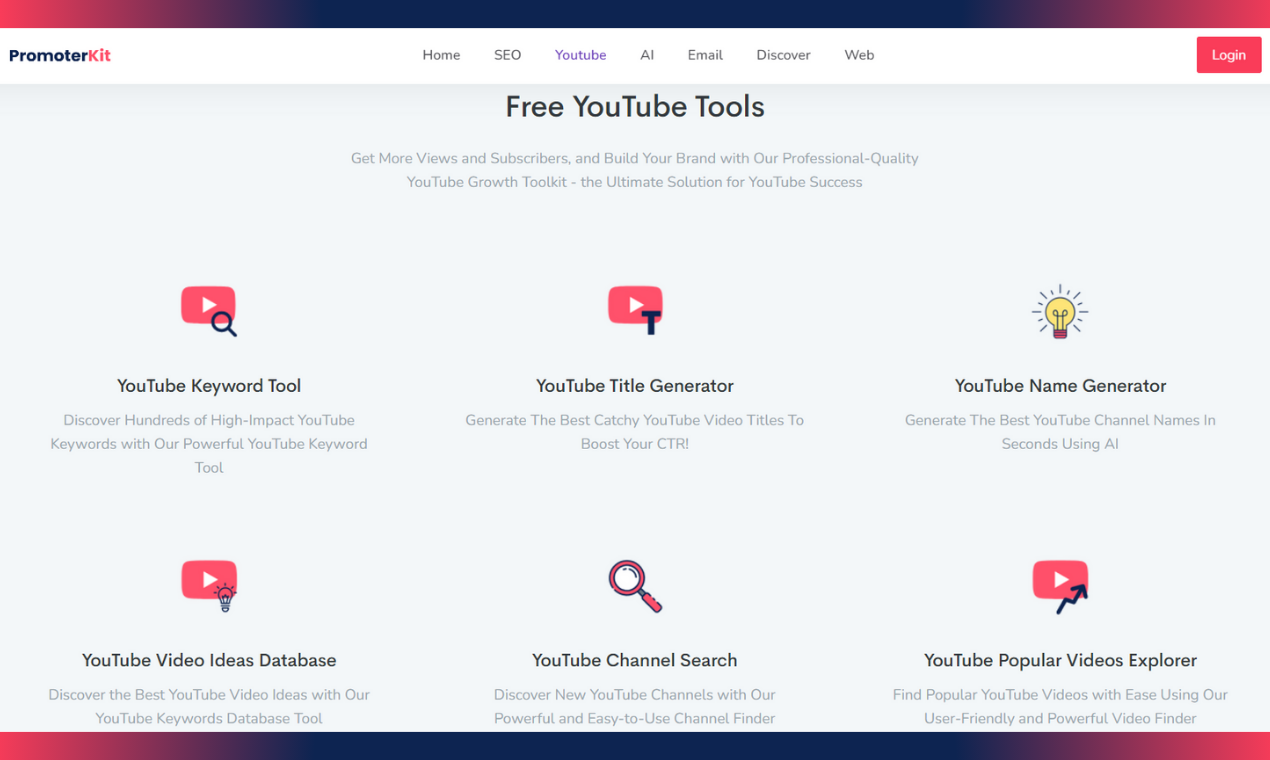This screenshot has width=1270, height=760.
Task: Click the Free YouTube Tools heading
Action: [635, 107]
